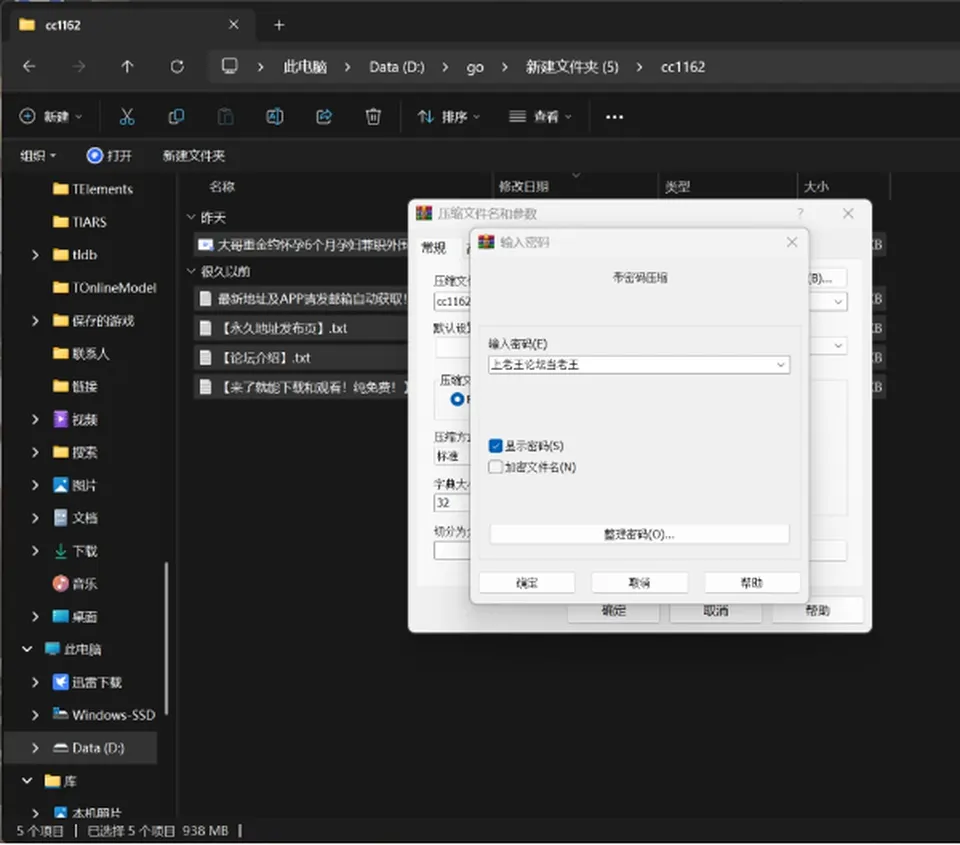Enable the 加密文件名(N) checkbox
The width and height of the screenshot is (960, 845).
(x=495, y=467)
